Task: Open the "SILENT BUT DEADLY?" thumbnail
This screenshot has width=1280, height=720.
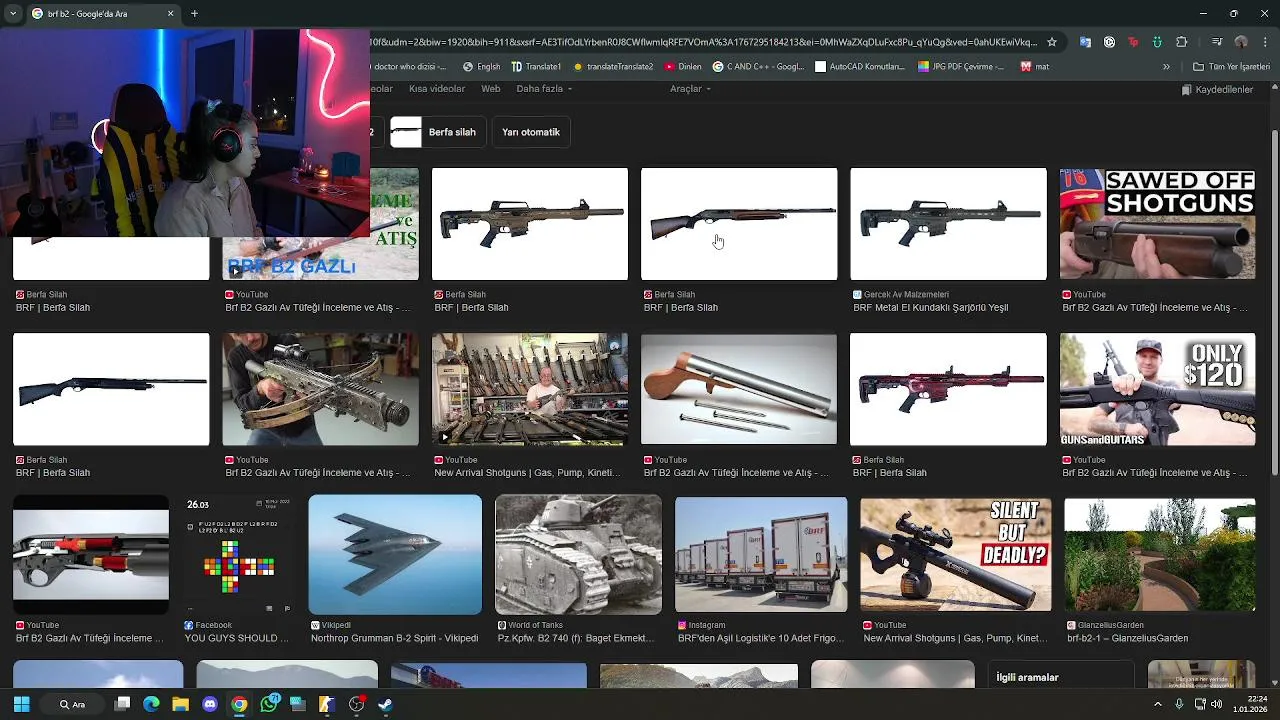Action: point(955,554)
